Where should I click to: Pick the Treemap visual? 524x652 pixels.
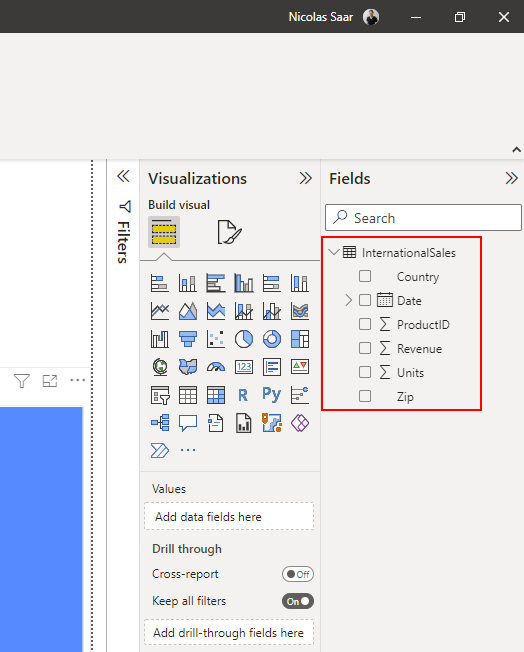coord(300,339)
